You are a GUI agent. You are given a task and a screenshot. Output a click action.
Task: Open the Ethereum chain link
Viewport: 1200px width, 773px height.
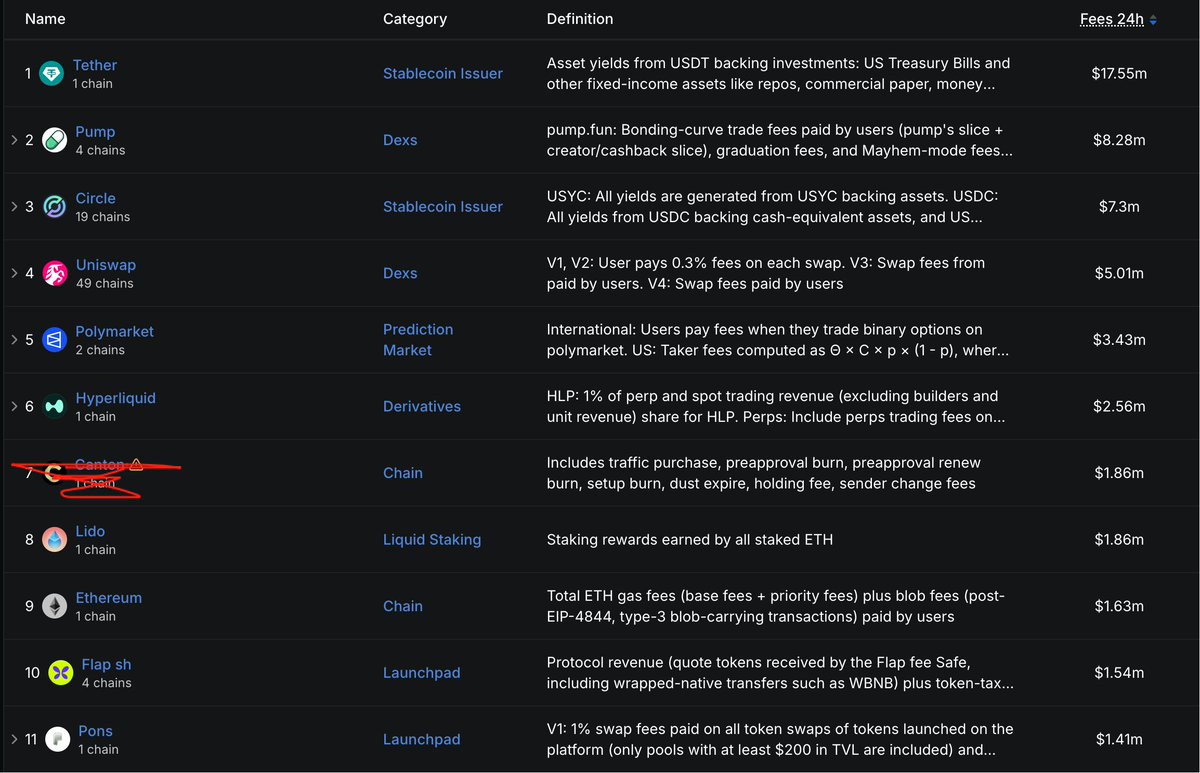[x=109, y=598]
